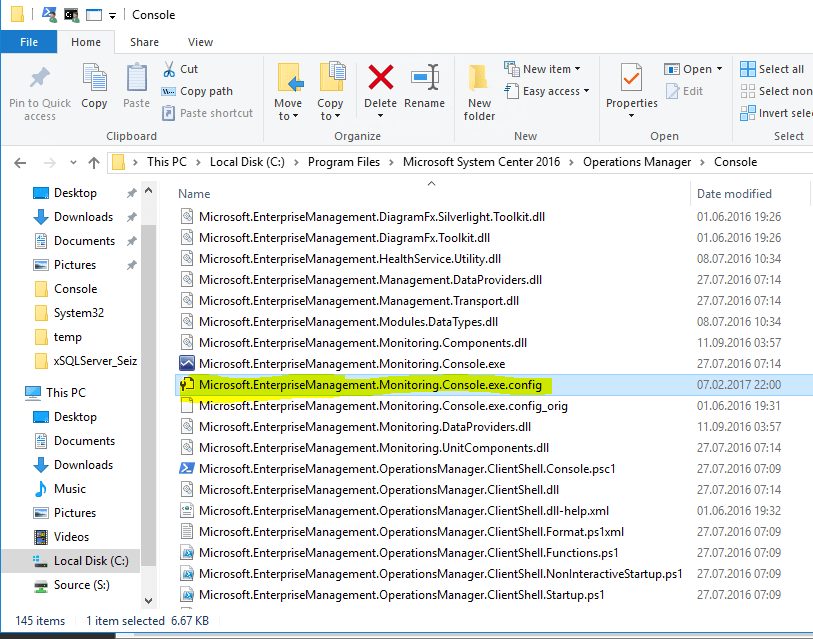The width and height of the screenshot is (813, 639).
Task: Select ClientShell.dll-help.xml file
Action: pyautogui.click(x=404, y=511)
